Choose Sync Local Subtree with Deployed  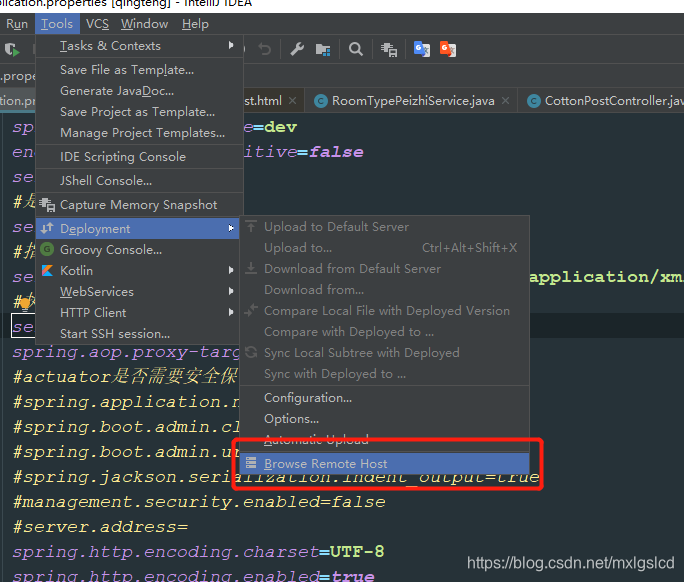coord(384,353)
